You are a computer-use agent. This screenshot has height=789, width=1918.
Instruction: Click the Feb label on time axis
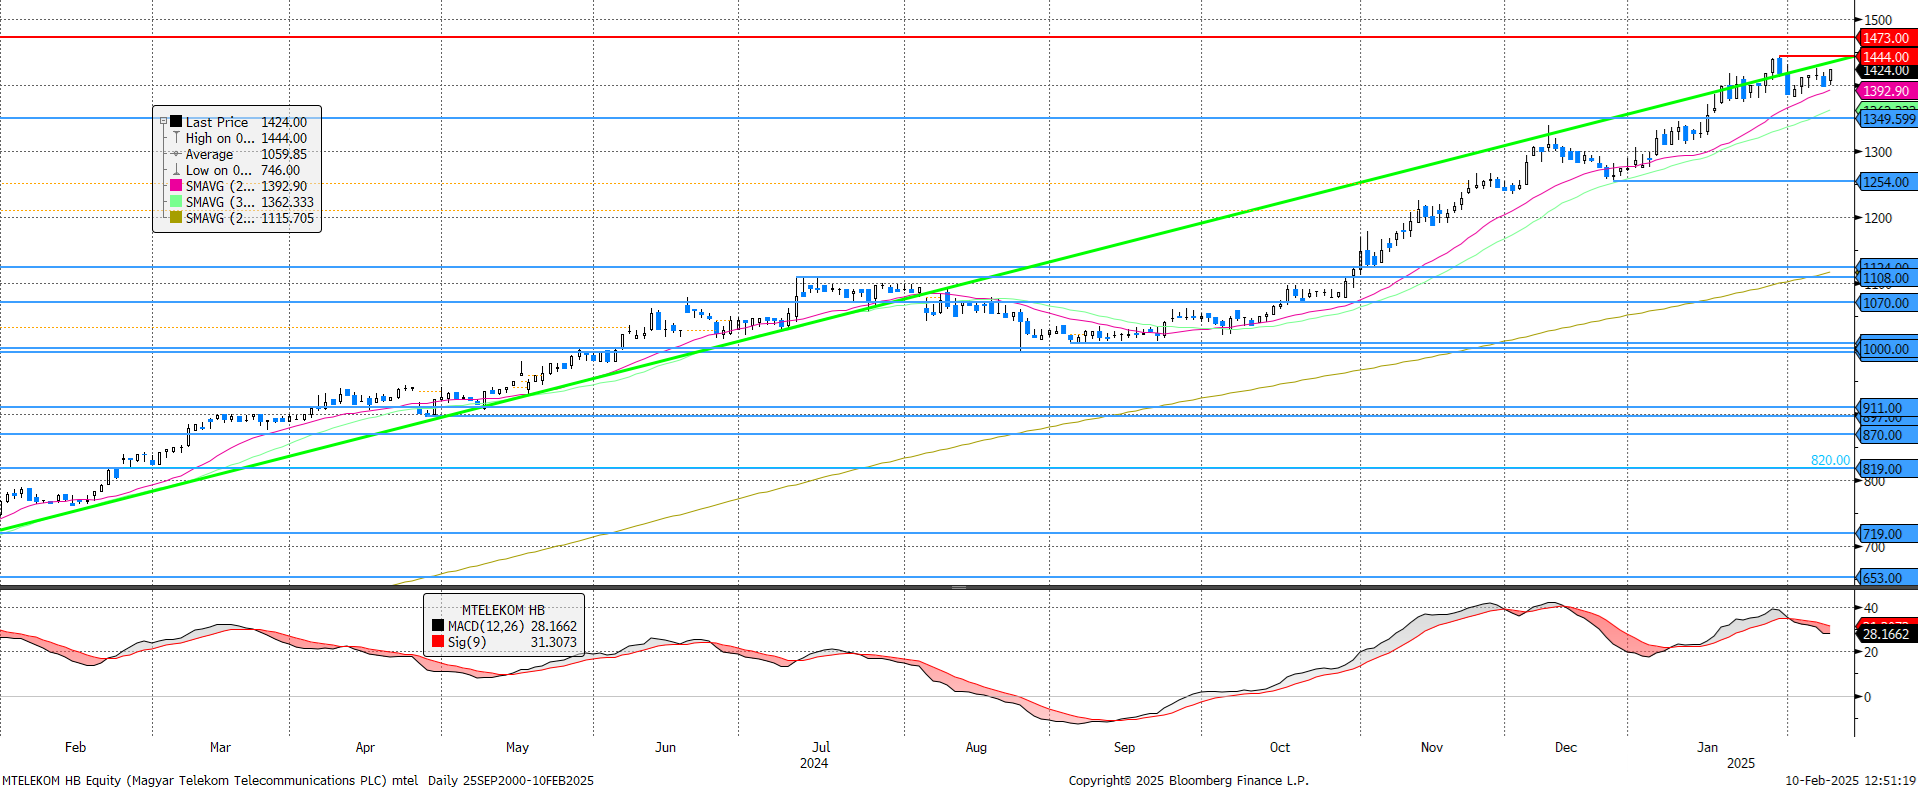point(75,747)
